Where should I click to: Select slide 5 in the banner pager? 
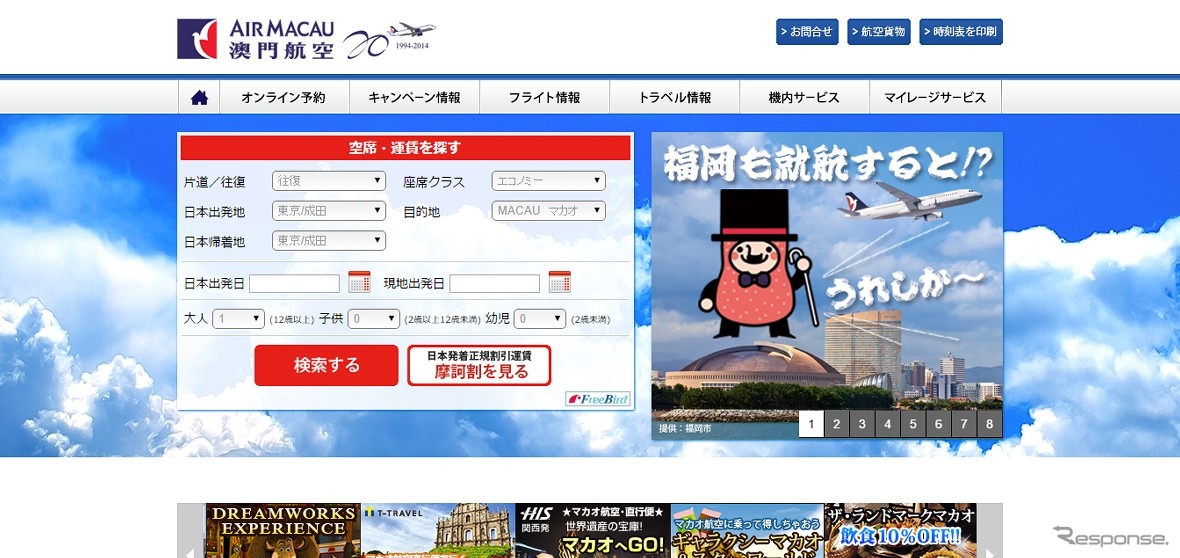[x=913, y=424]
